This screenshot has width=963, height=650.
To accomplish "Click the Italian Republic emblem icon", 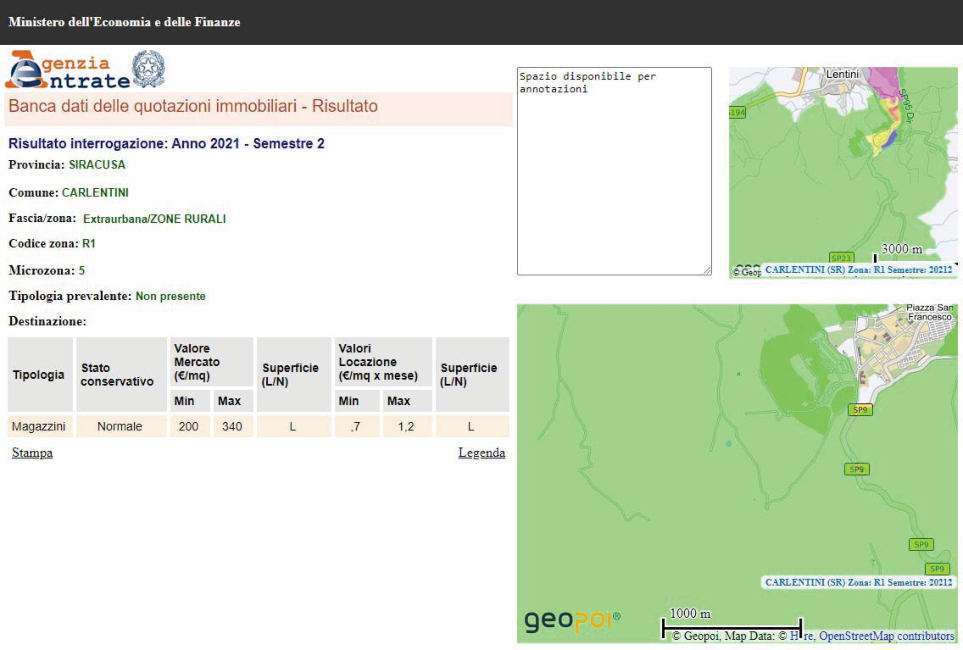I will (x=148, y=68).
